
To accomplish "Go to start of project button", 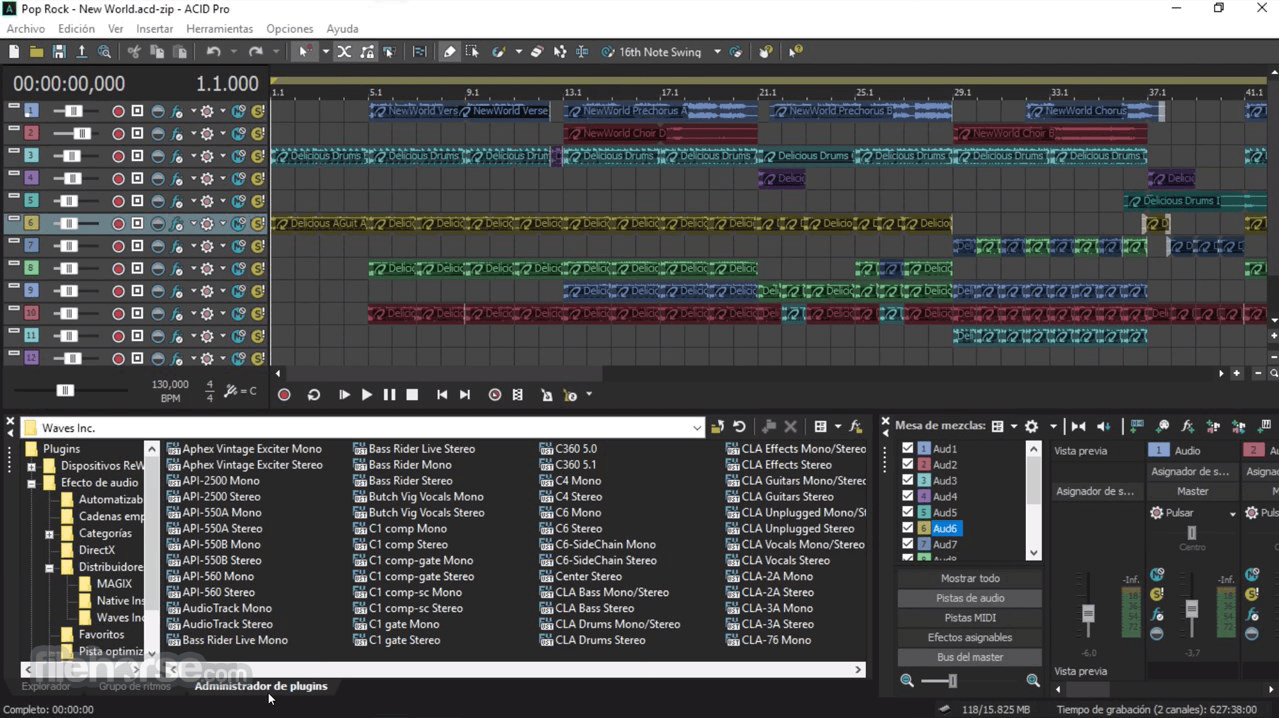I will point(442,395).
